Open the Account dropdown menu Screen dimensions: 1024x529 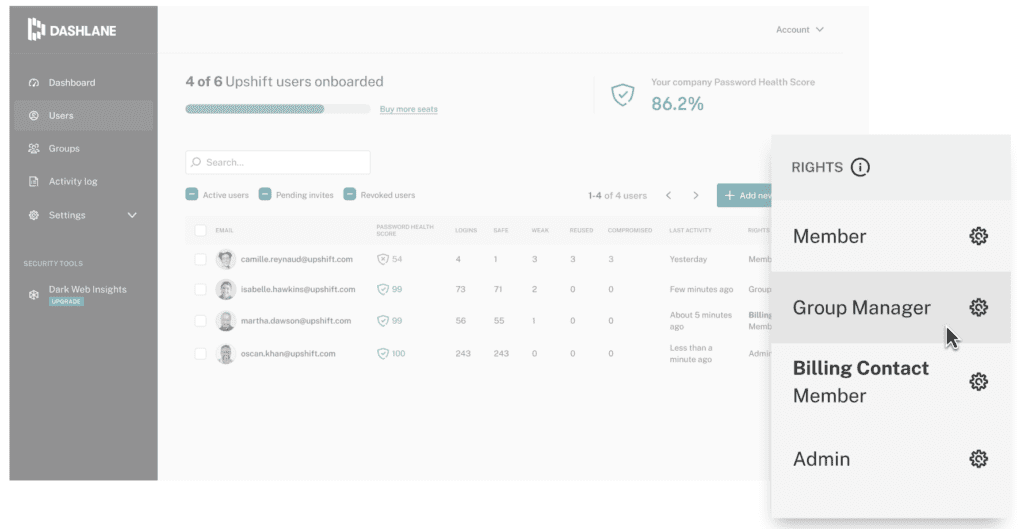799,30
